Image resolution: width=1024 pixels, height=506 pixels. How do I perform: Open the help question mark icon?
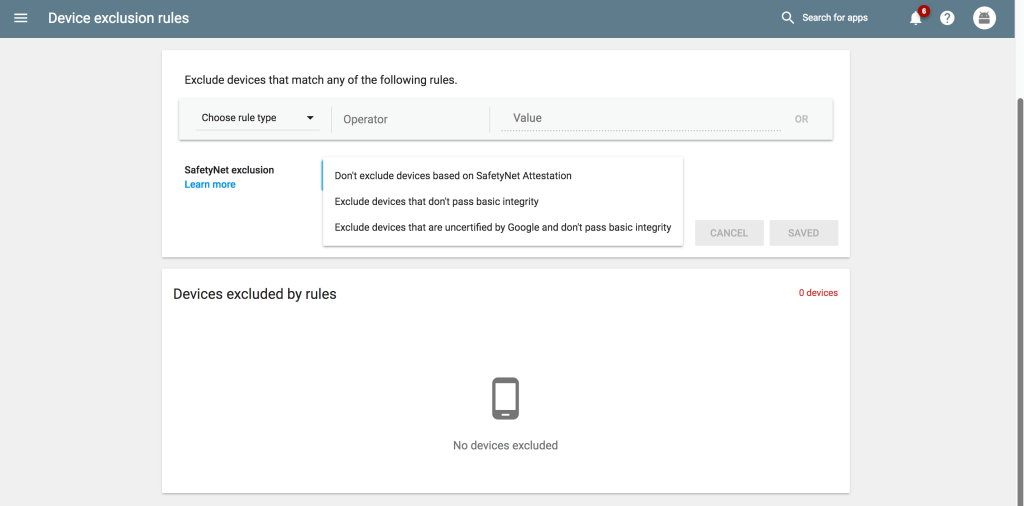pos(947,18)
